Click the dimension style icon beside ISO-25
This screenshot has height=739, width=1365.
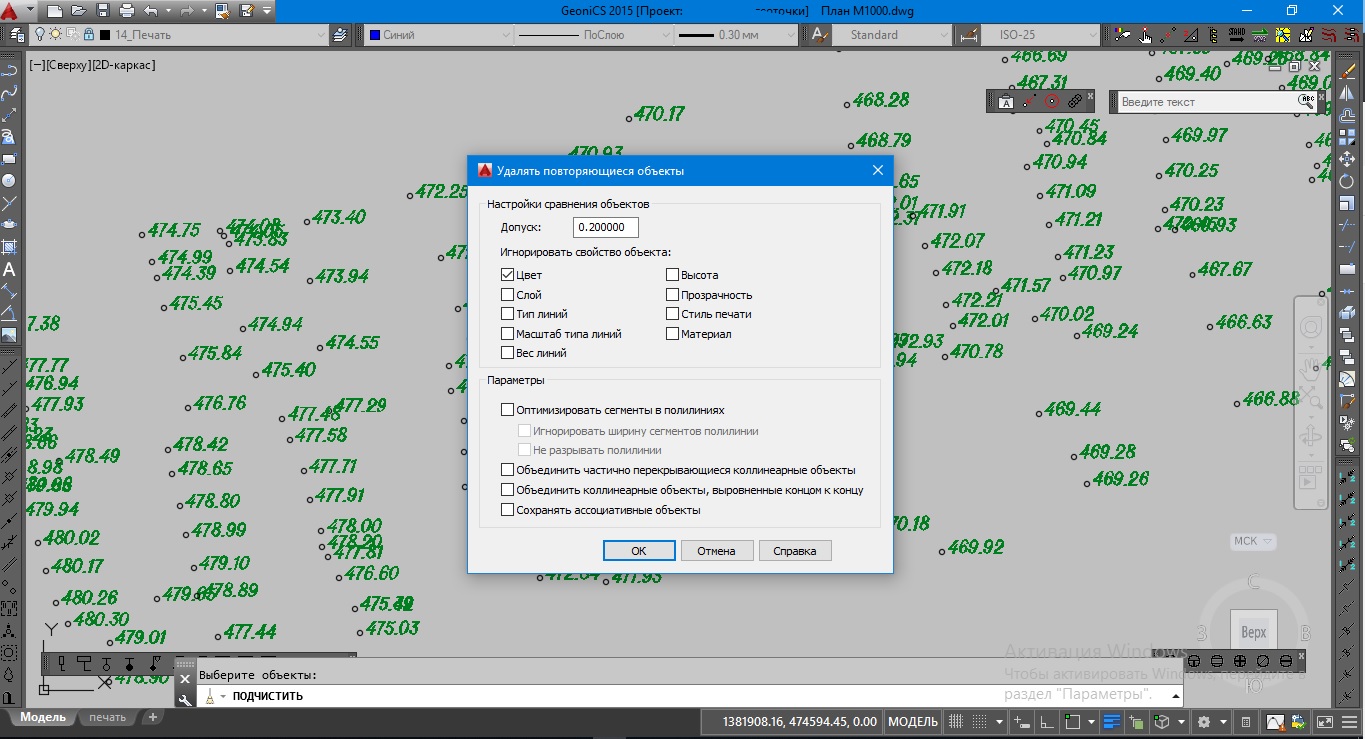[x=967, y=34]
